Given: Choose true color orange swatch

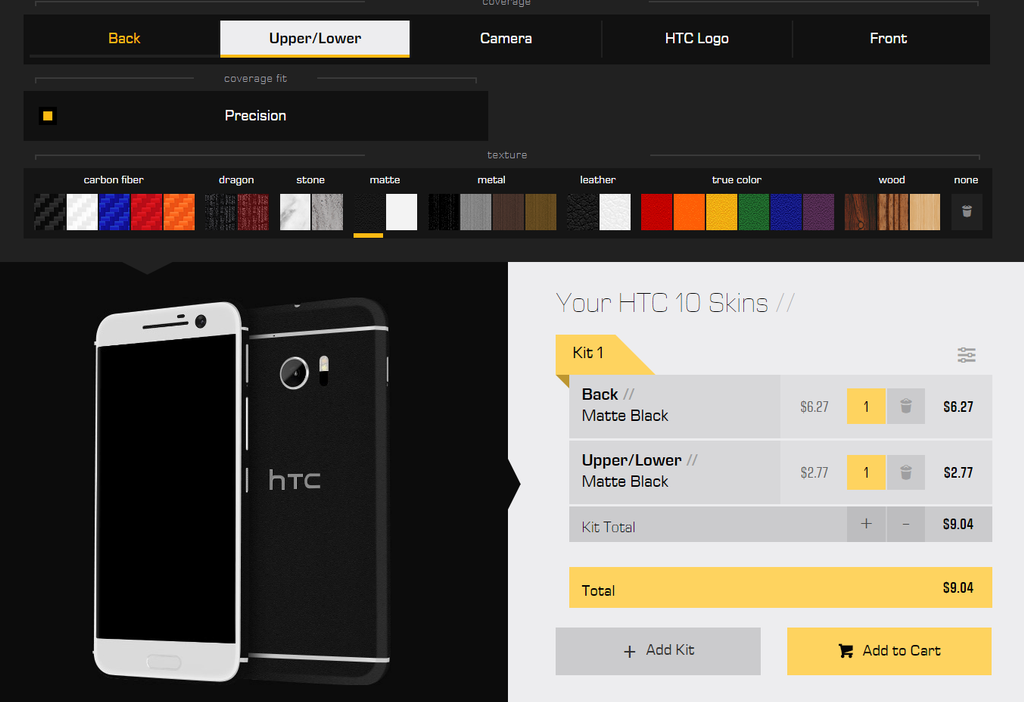Looking at the screenshot, I should pyautogui.click(x=689, y=212).
